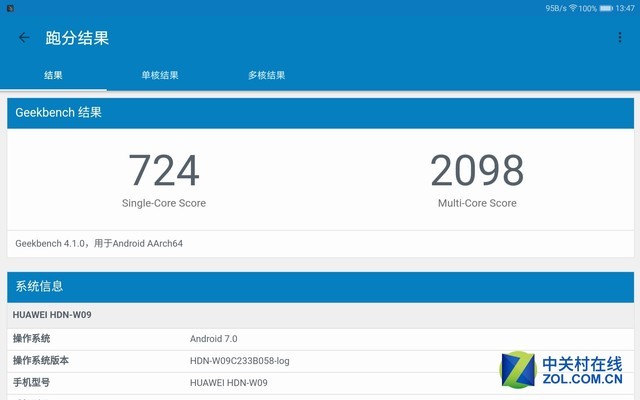Select the Geekbench 结果 section header
This screenshot has height=400, width=640.
[320, 113]
